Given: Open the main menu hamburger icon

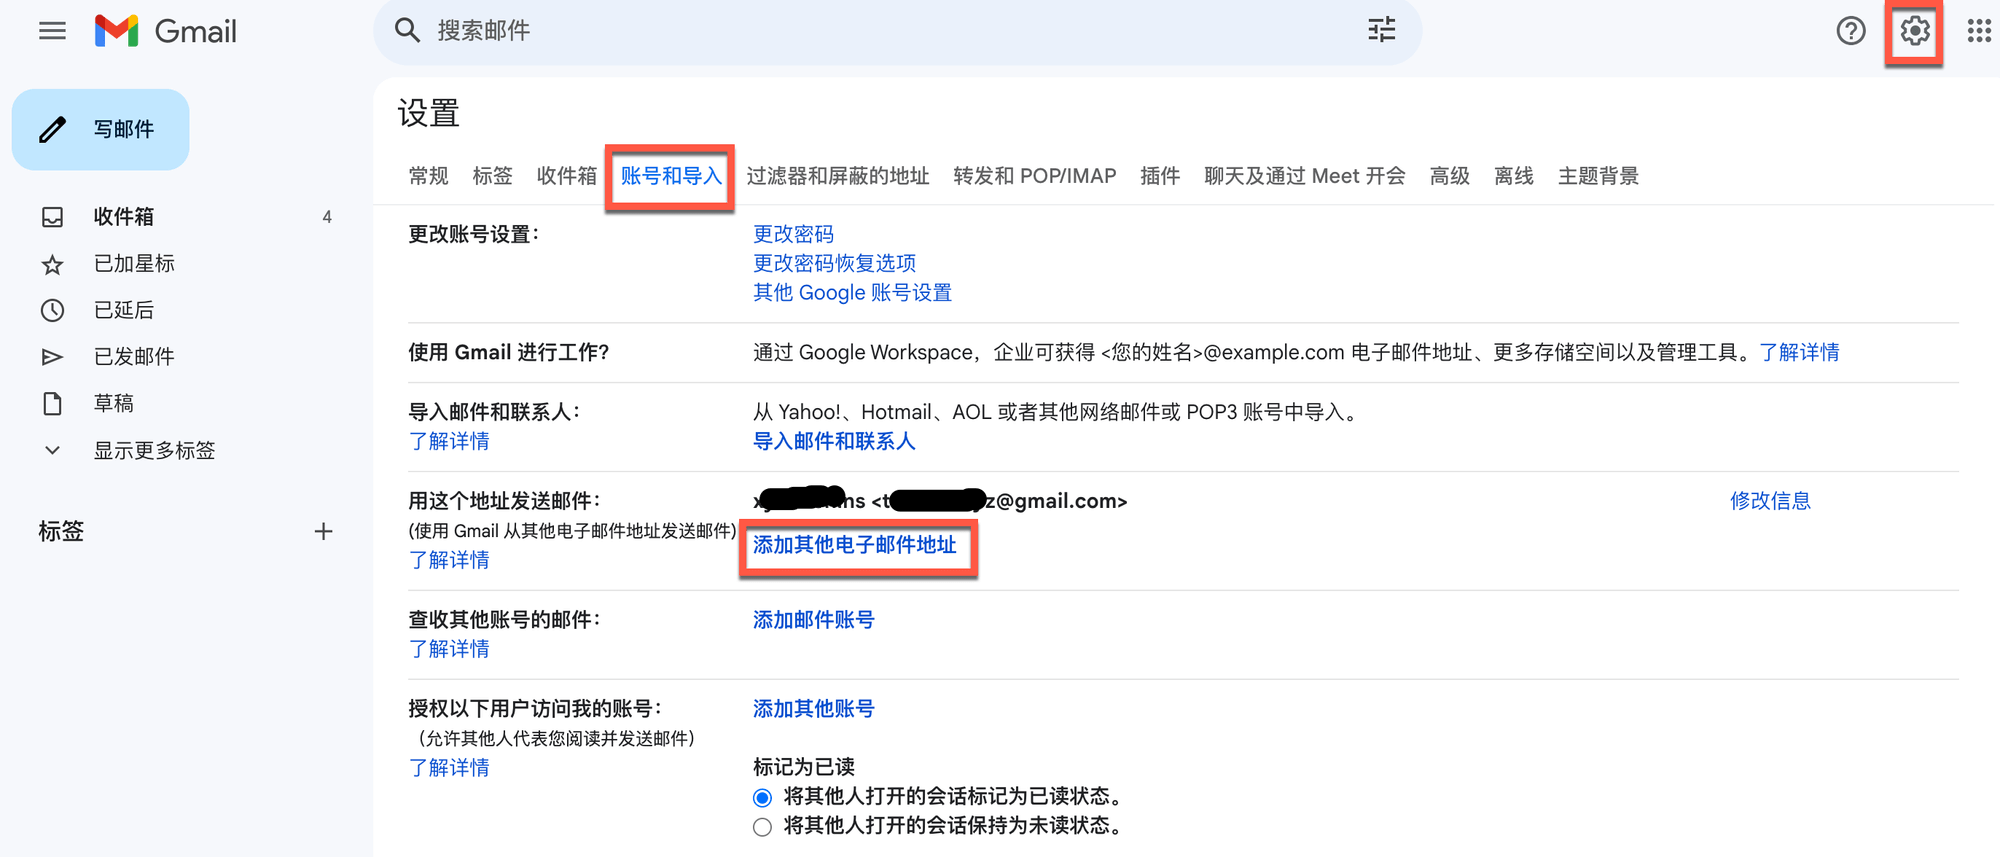Looking at the screenshot, I should 52,31.
